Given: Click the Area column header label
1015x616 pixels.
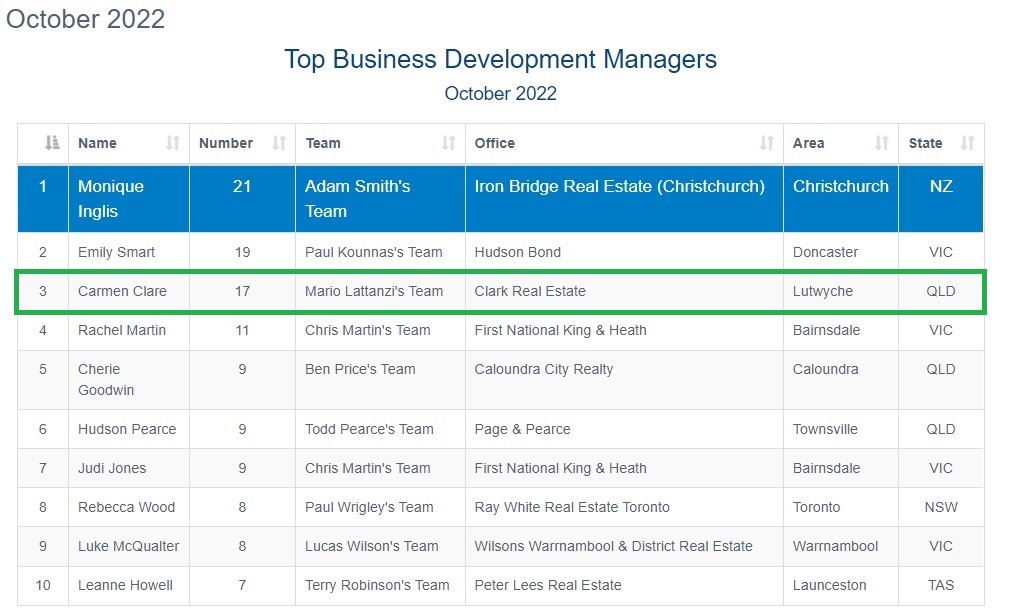Looking at the screenshot, I should coord(809,143).
